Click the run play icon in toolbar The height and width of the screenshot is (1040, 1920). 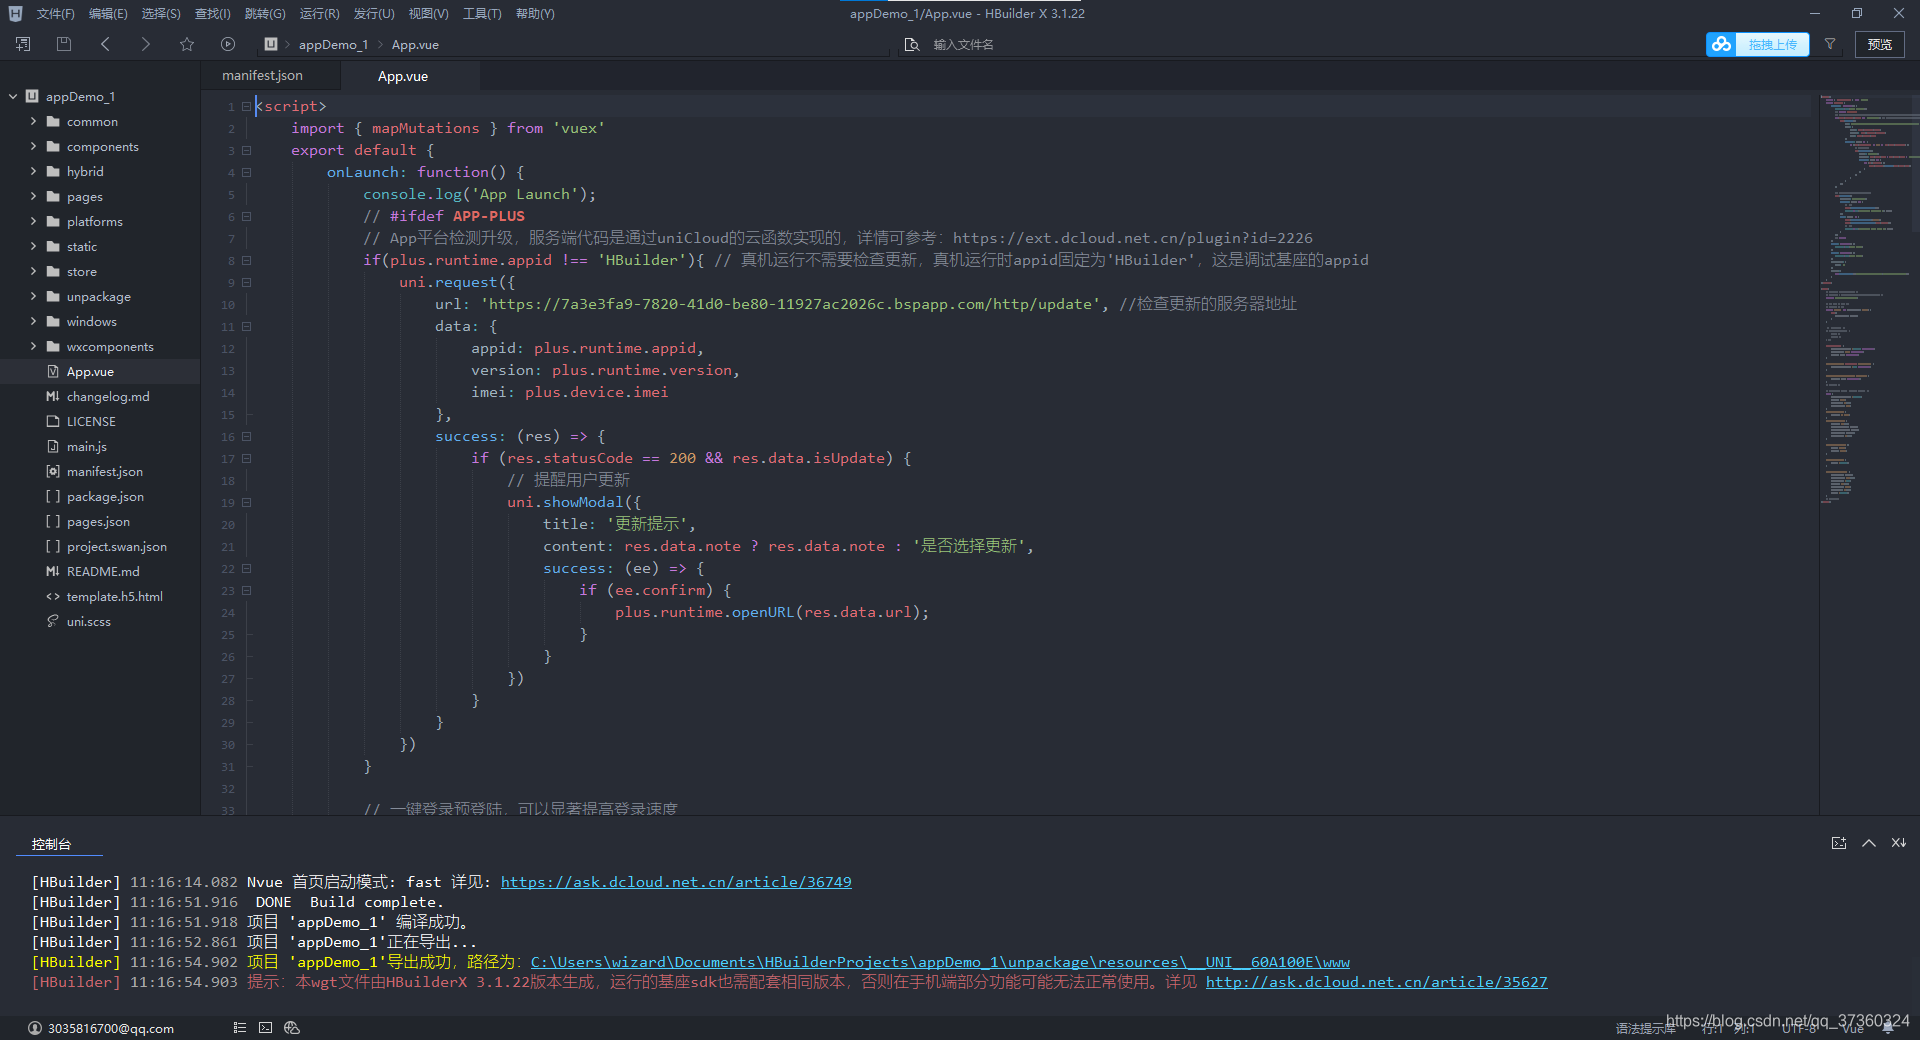tap(228, 44)
